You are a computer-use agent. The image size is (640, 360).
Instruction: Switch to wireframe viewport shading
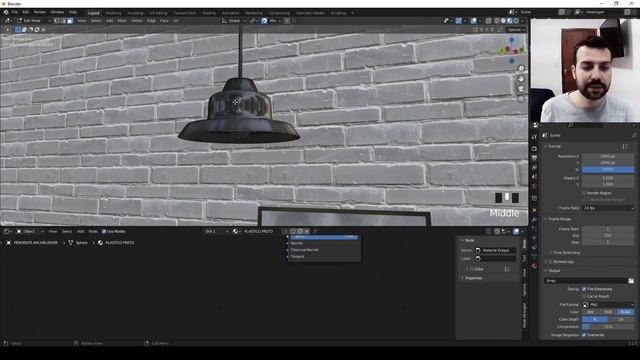(497, 20)
